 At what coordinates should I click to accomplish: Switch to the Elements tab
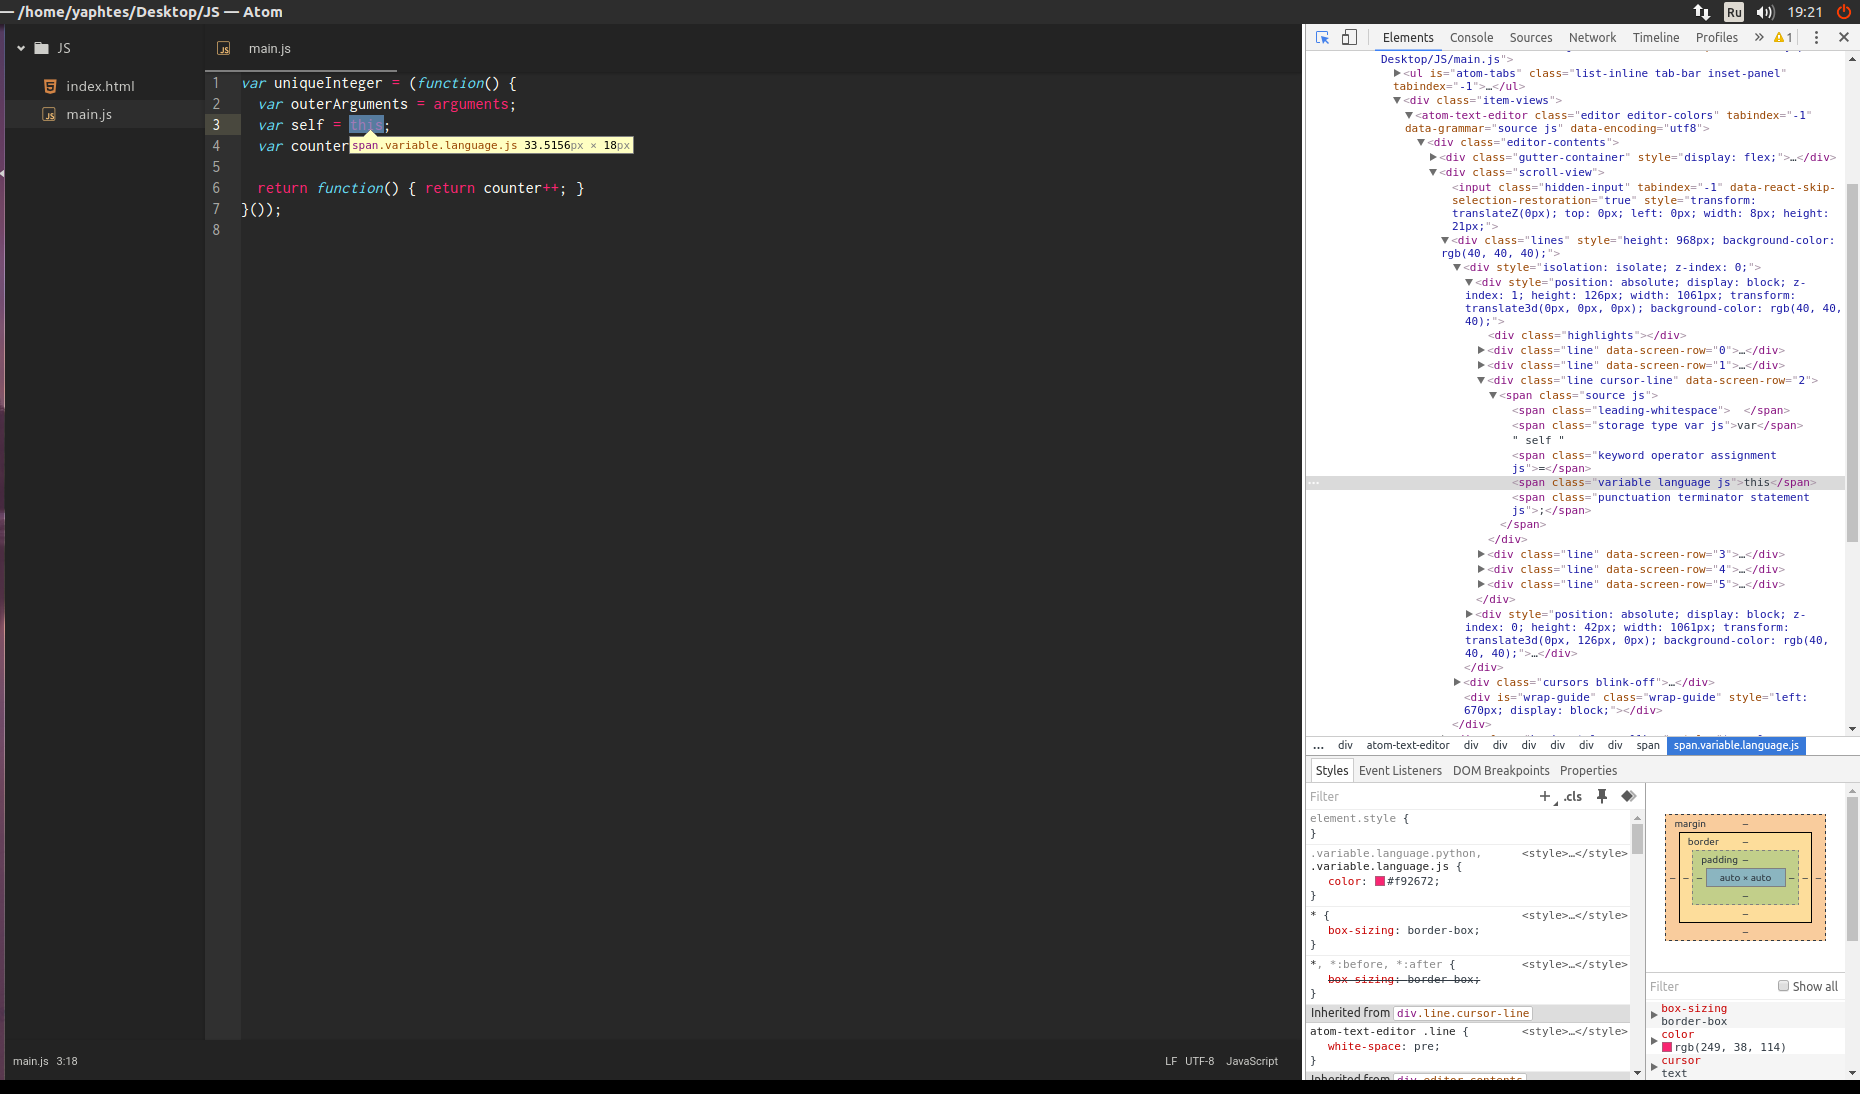(x=1408, y=37)
